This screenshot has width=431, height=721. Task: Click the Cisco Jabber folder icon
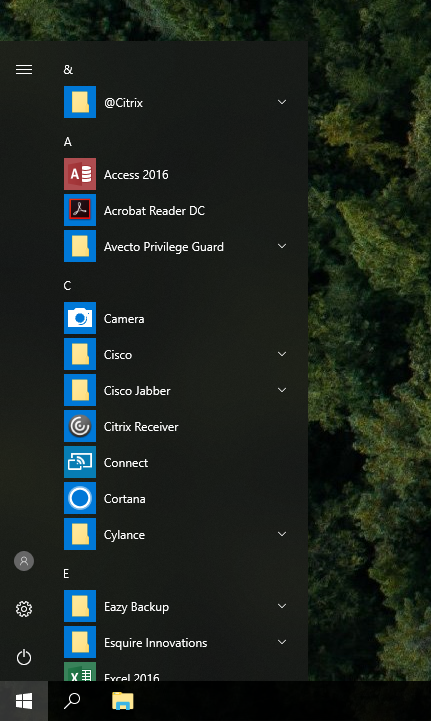80,390
